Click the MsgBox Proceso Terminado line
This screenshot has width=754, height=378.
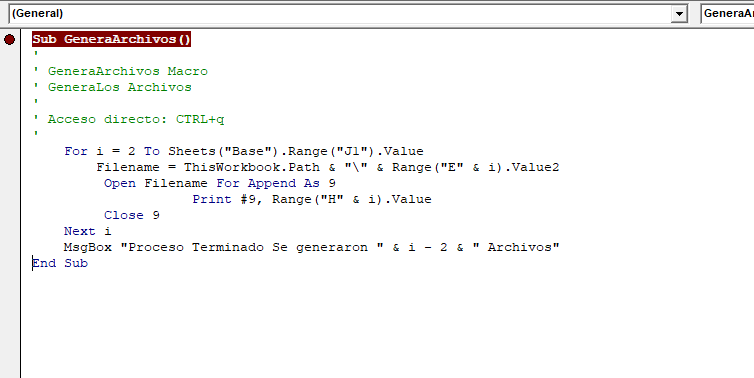coord(312,247)
